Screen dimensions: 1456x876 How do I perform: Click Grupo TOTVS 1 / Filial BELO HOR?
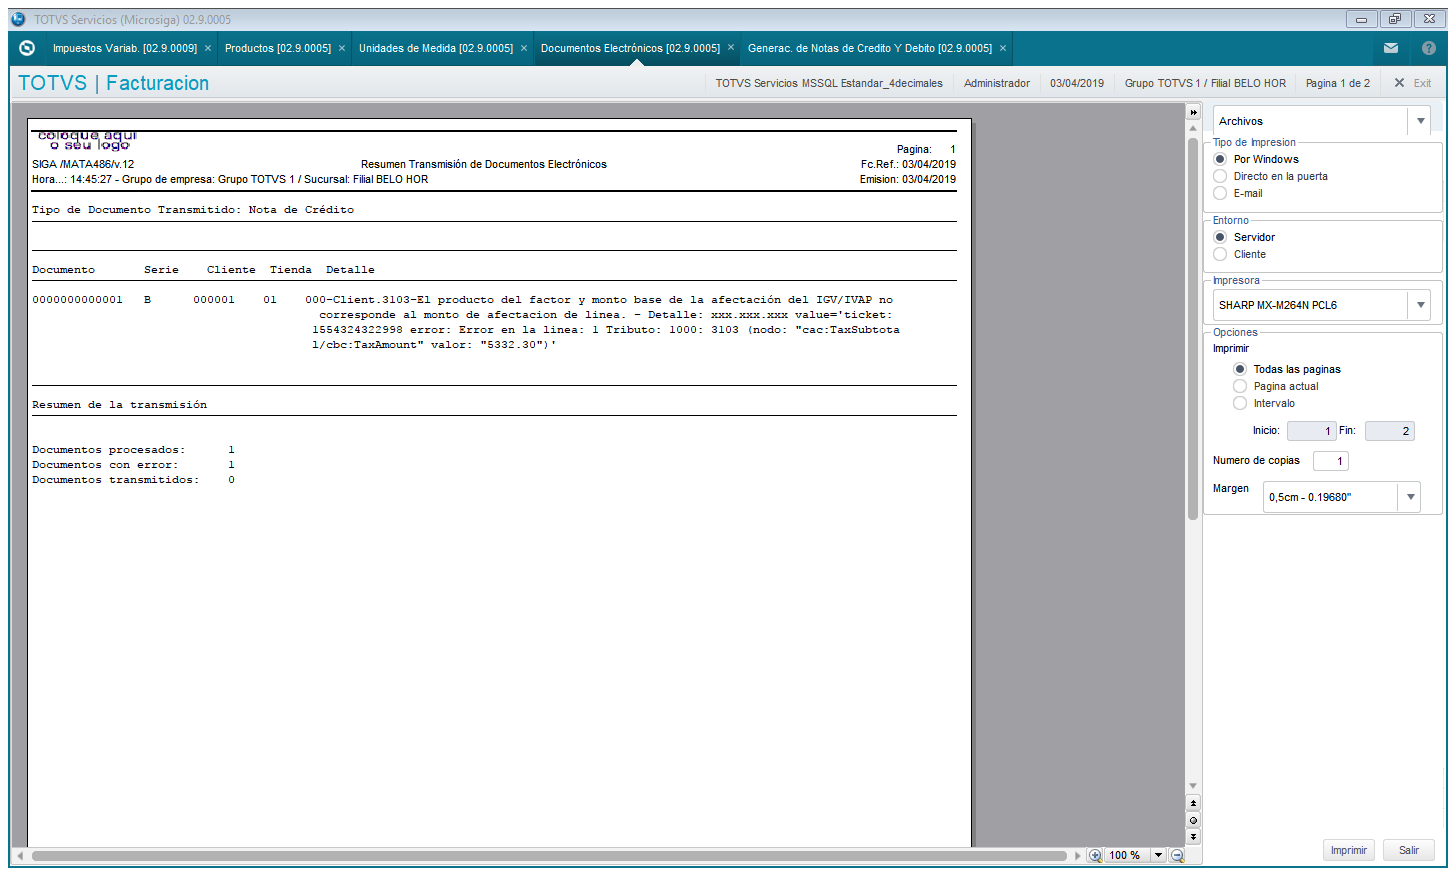click(1205, 83)
